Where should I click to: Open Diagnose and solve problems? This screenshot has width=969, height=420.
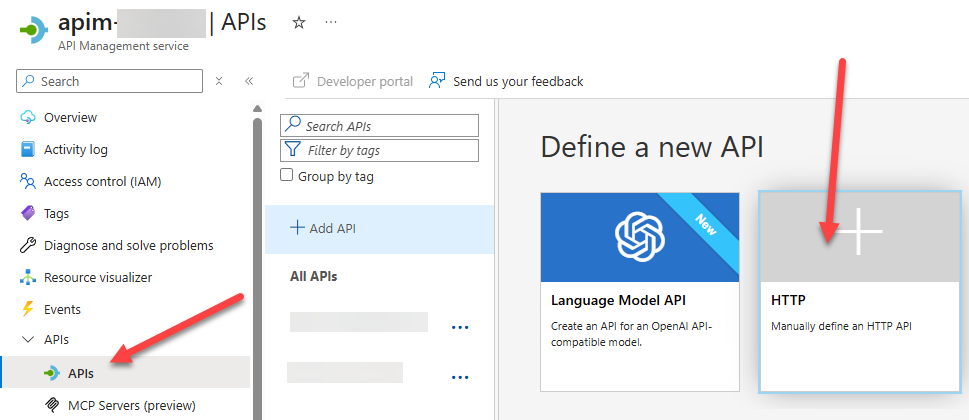point(129,245)
